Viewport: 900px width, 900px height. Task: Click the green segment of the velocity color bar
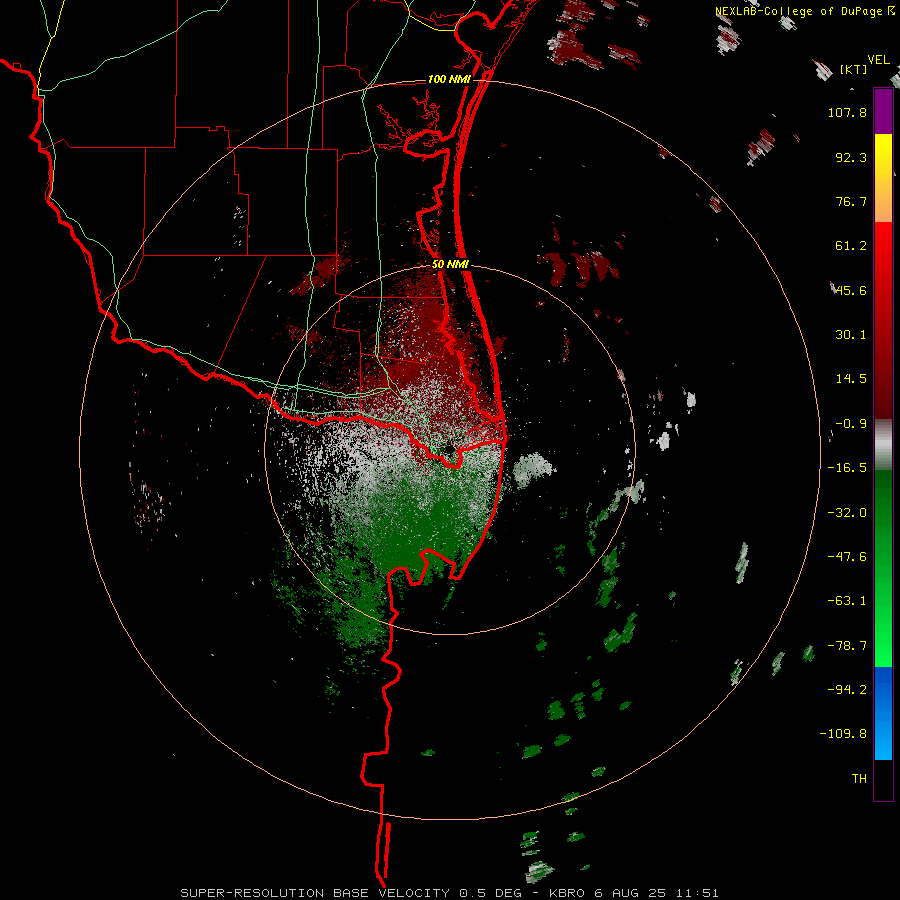(x=883, y=568)
